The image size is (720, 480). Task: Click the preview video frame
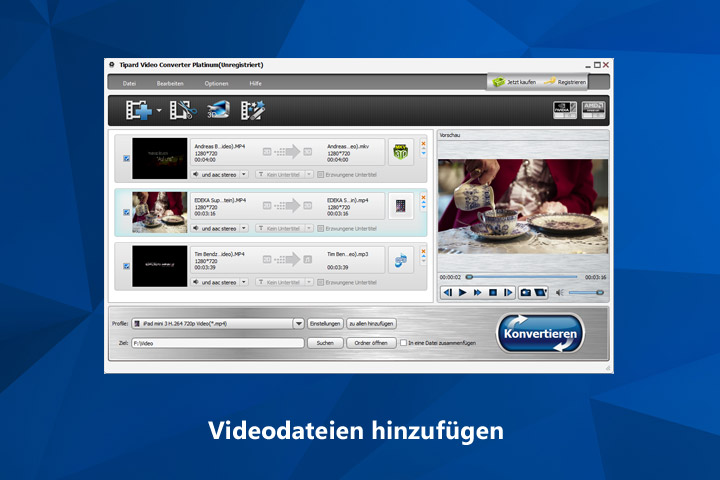(523, 206)
